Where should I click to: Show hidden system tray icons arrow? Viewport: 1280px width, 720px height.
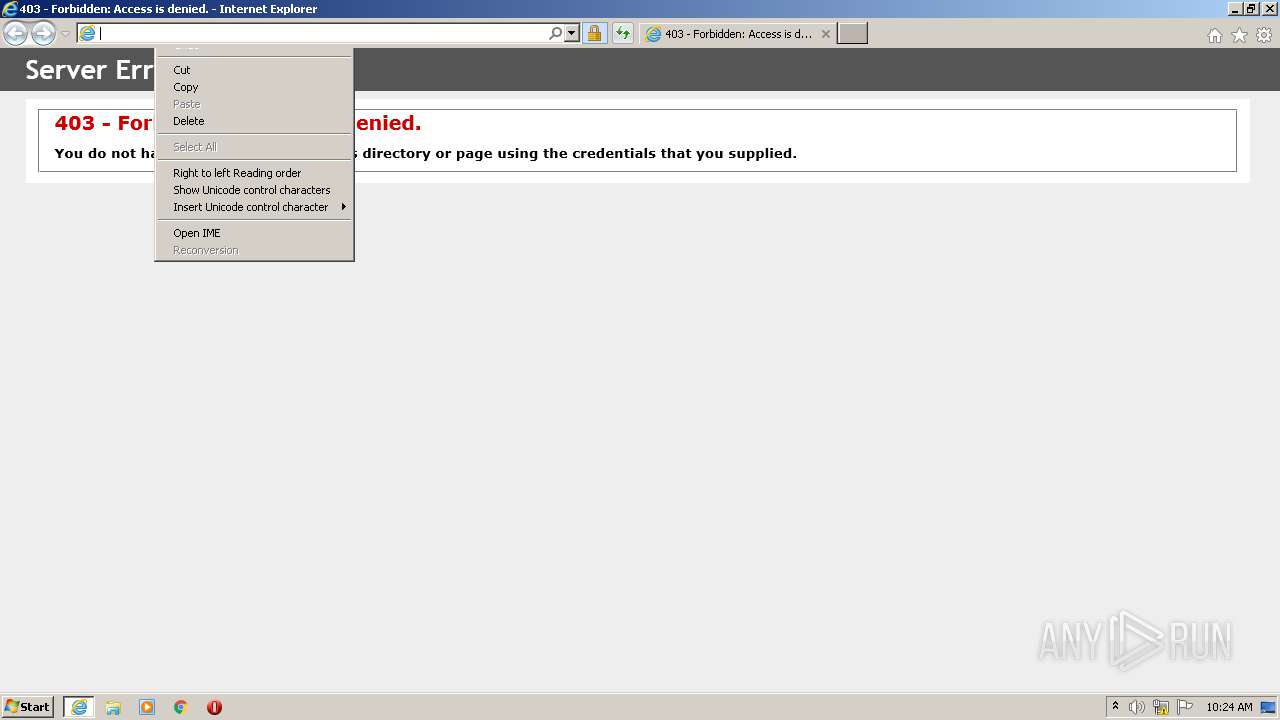(x=1115, y=707)
